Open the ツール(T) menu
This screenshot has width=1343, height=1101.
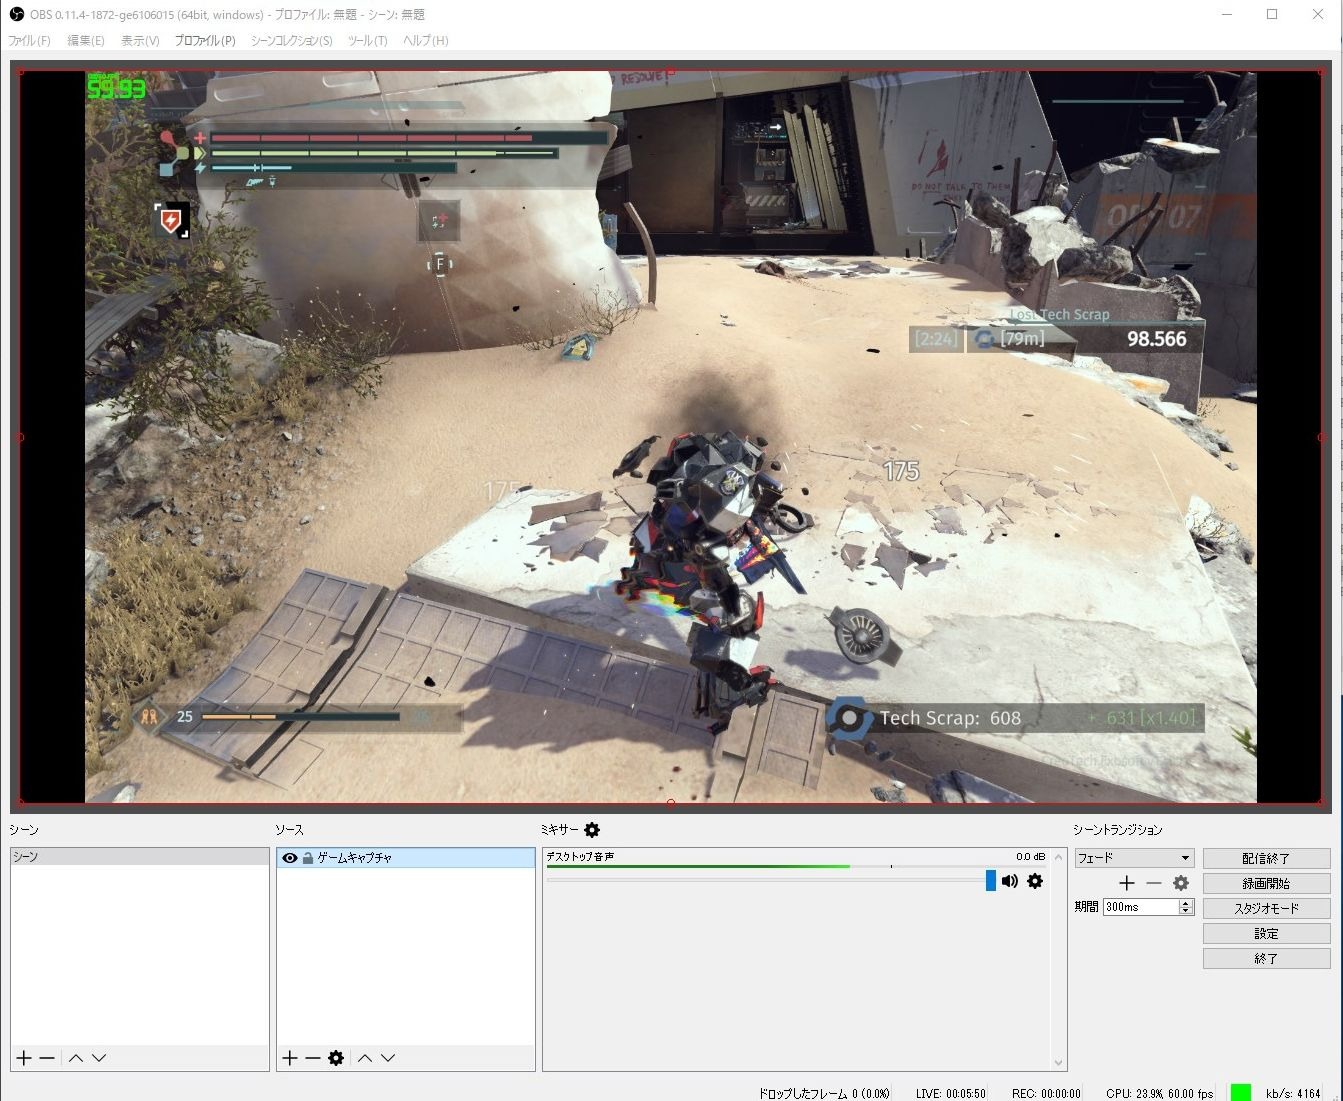(x=367, y=40)
